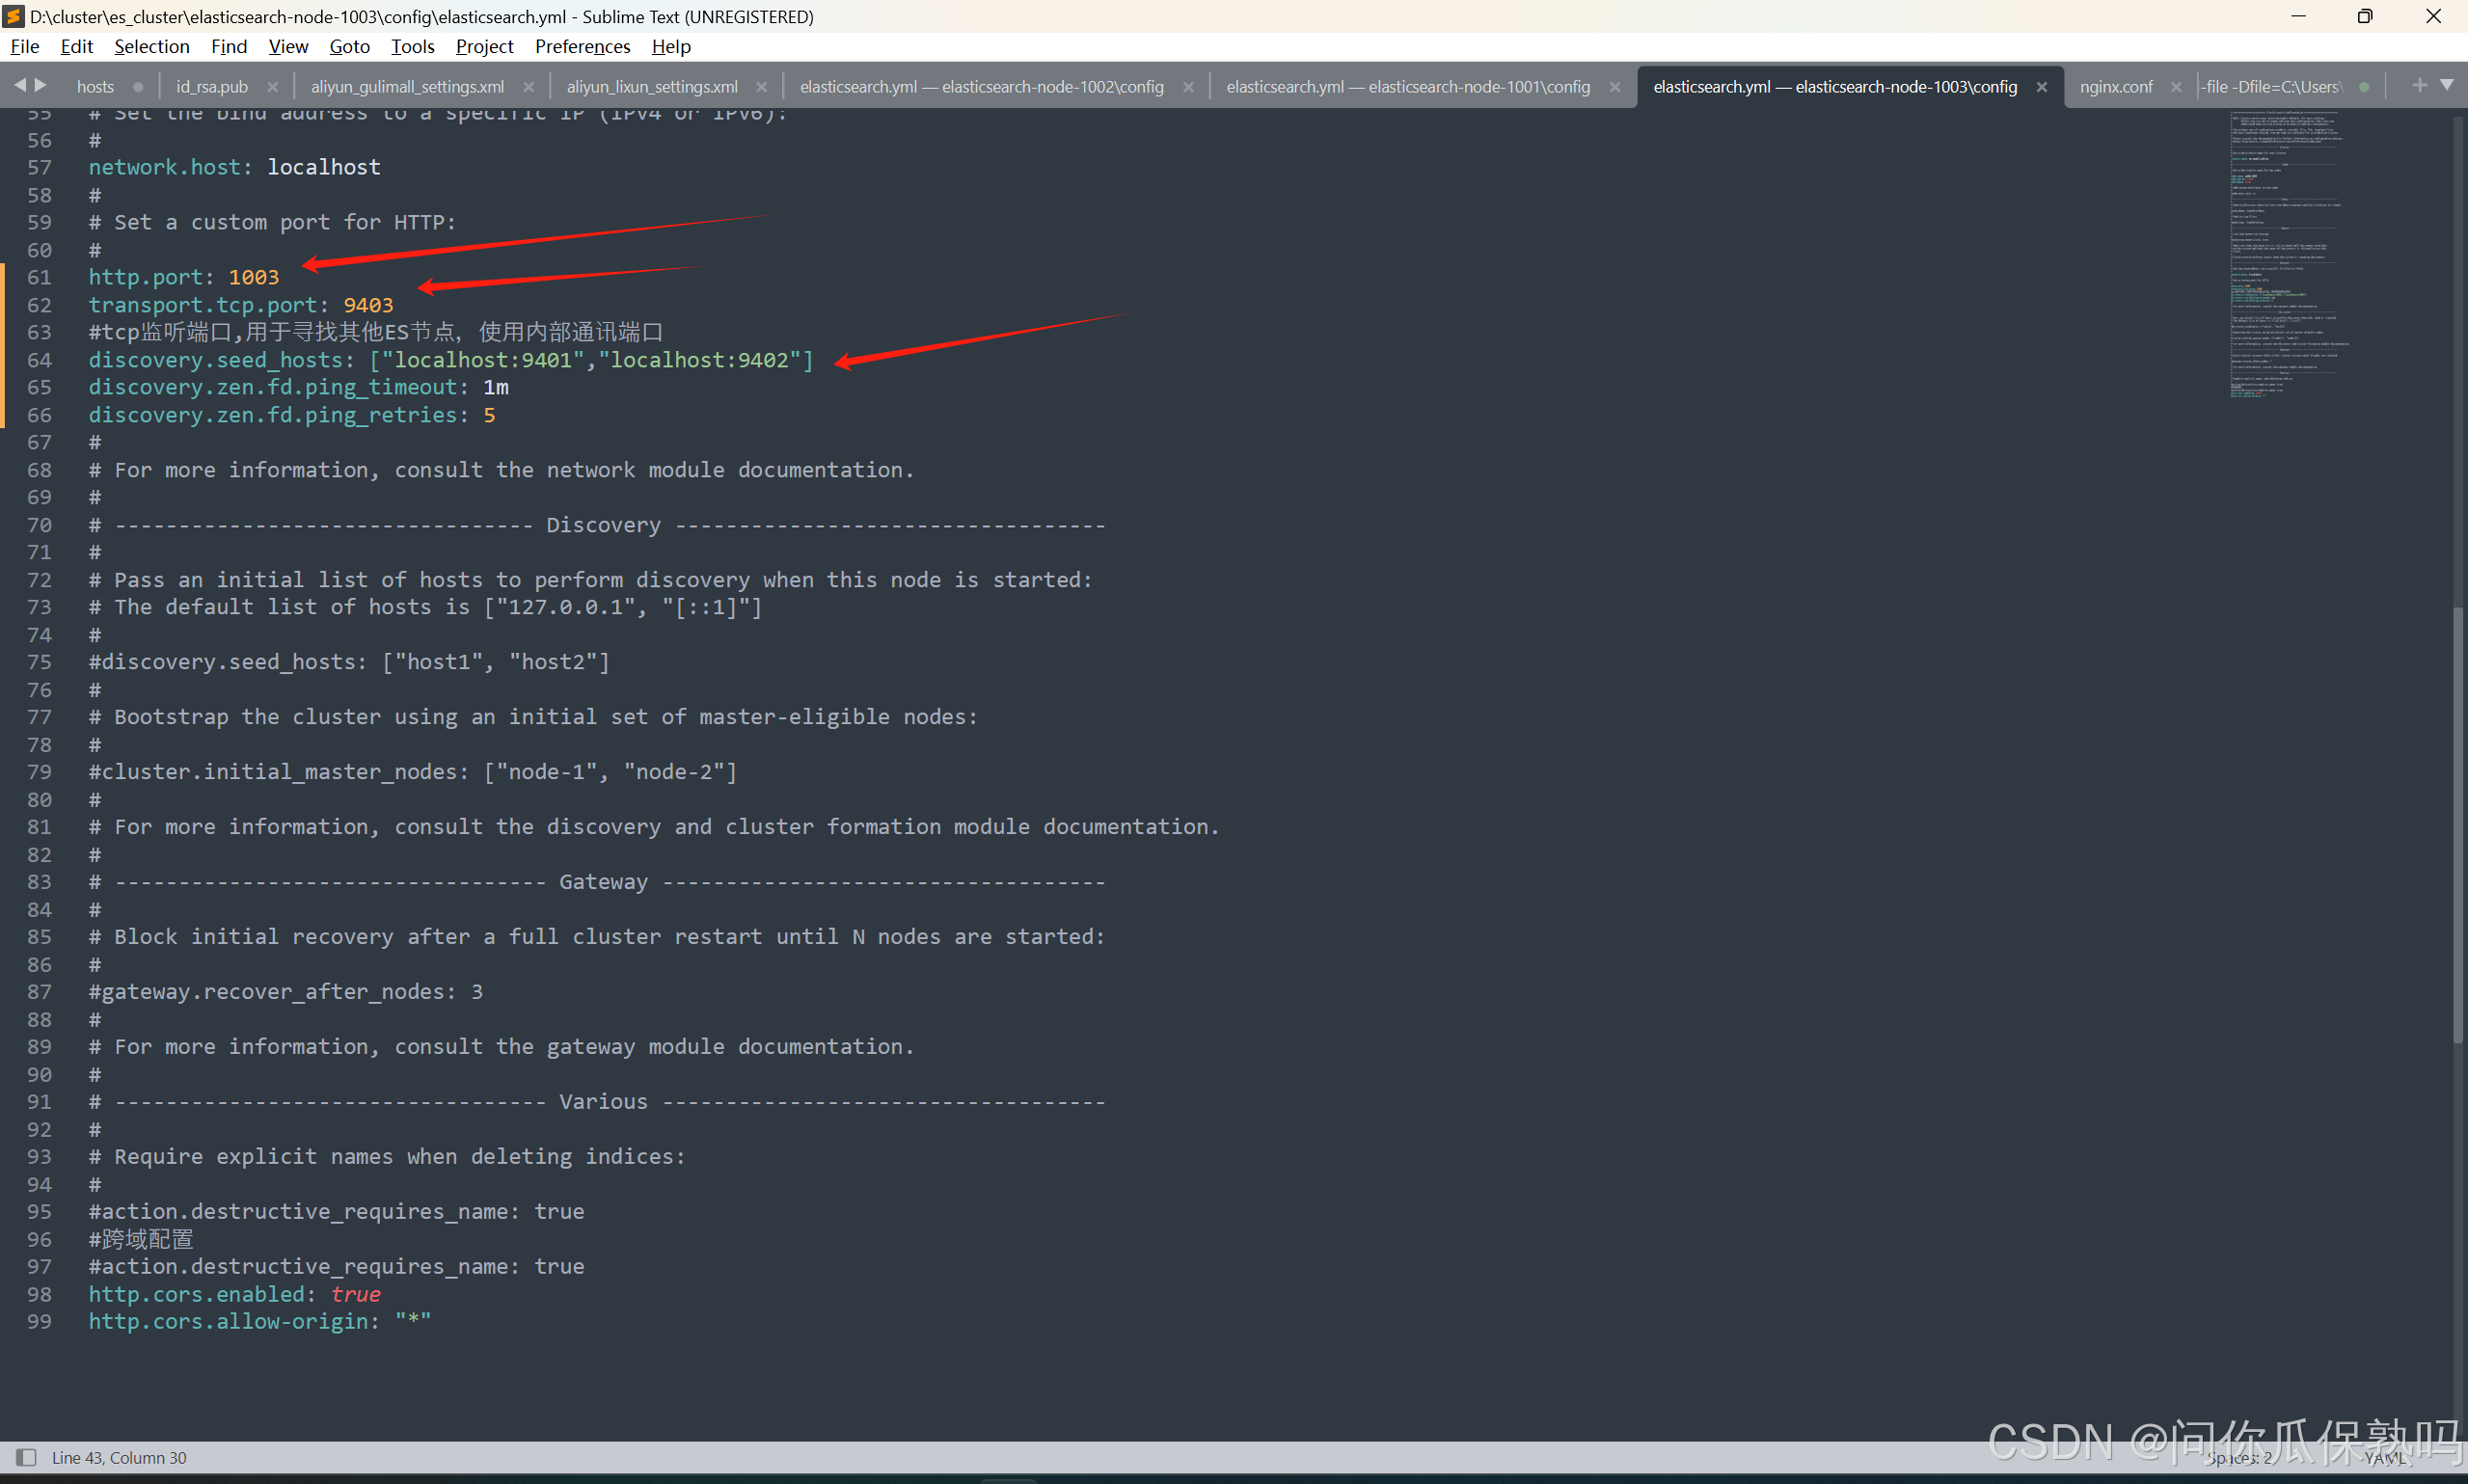2468x1484 pixels.
Task: Toggle the side bar from status bar icon
Action: 26,1457
